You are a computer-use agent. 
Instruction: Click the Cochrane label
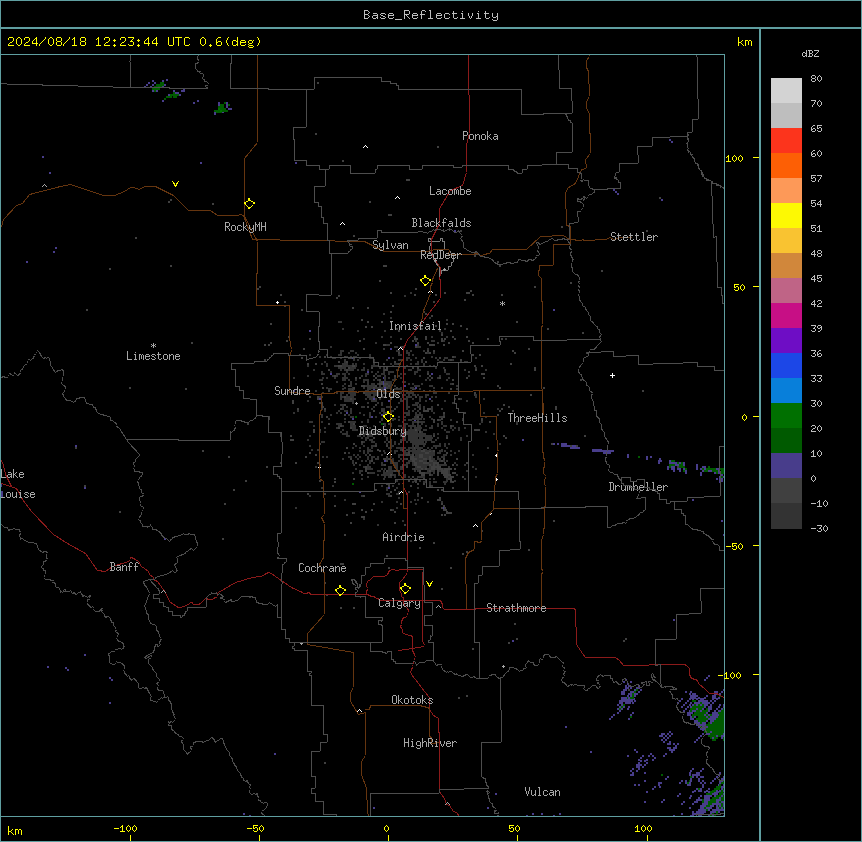click(322, 568)
